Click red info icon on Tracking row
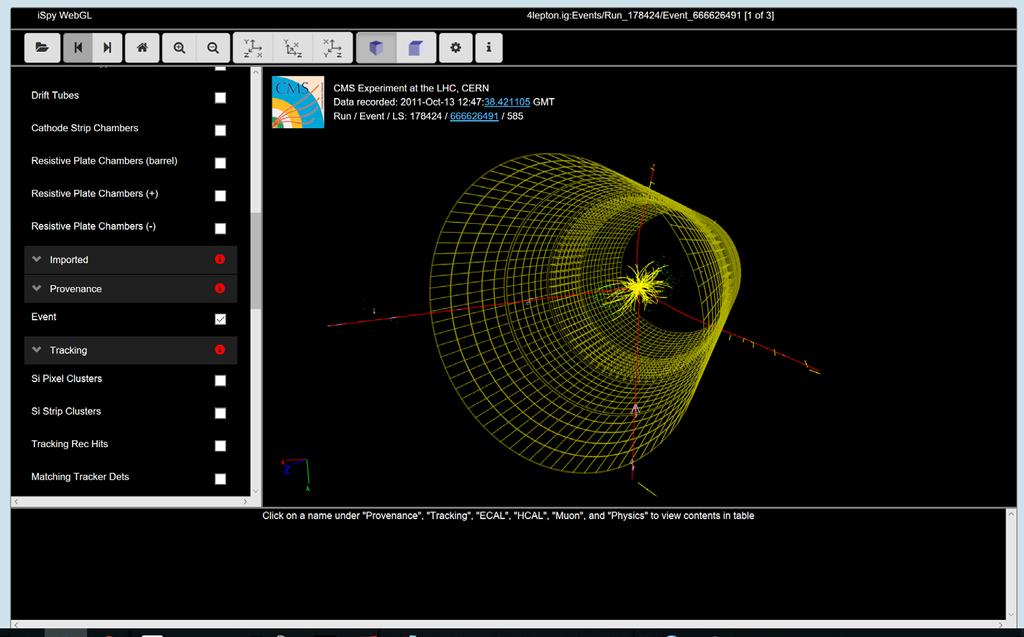 click(220, 350)
